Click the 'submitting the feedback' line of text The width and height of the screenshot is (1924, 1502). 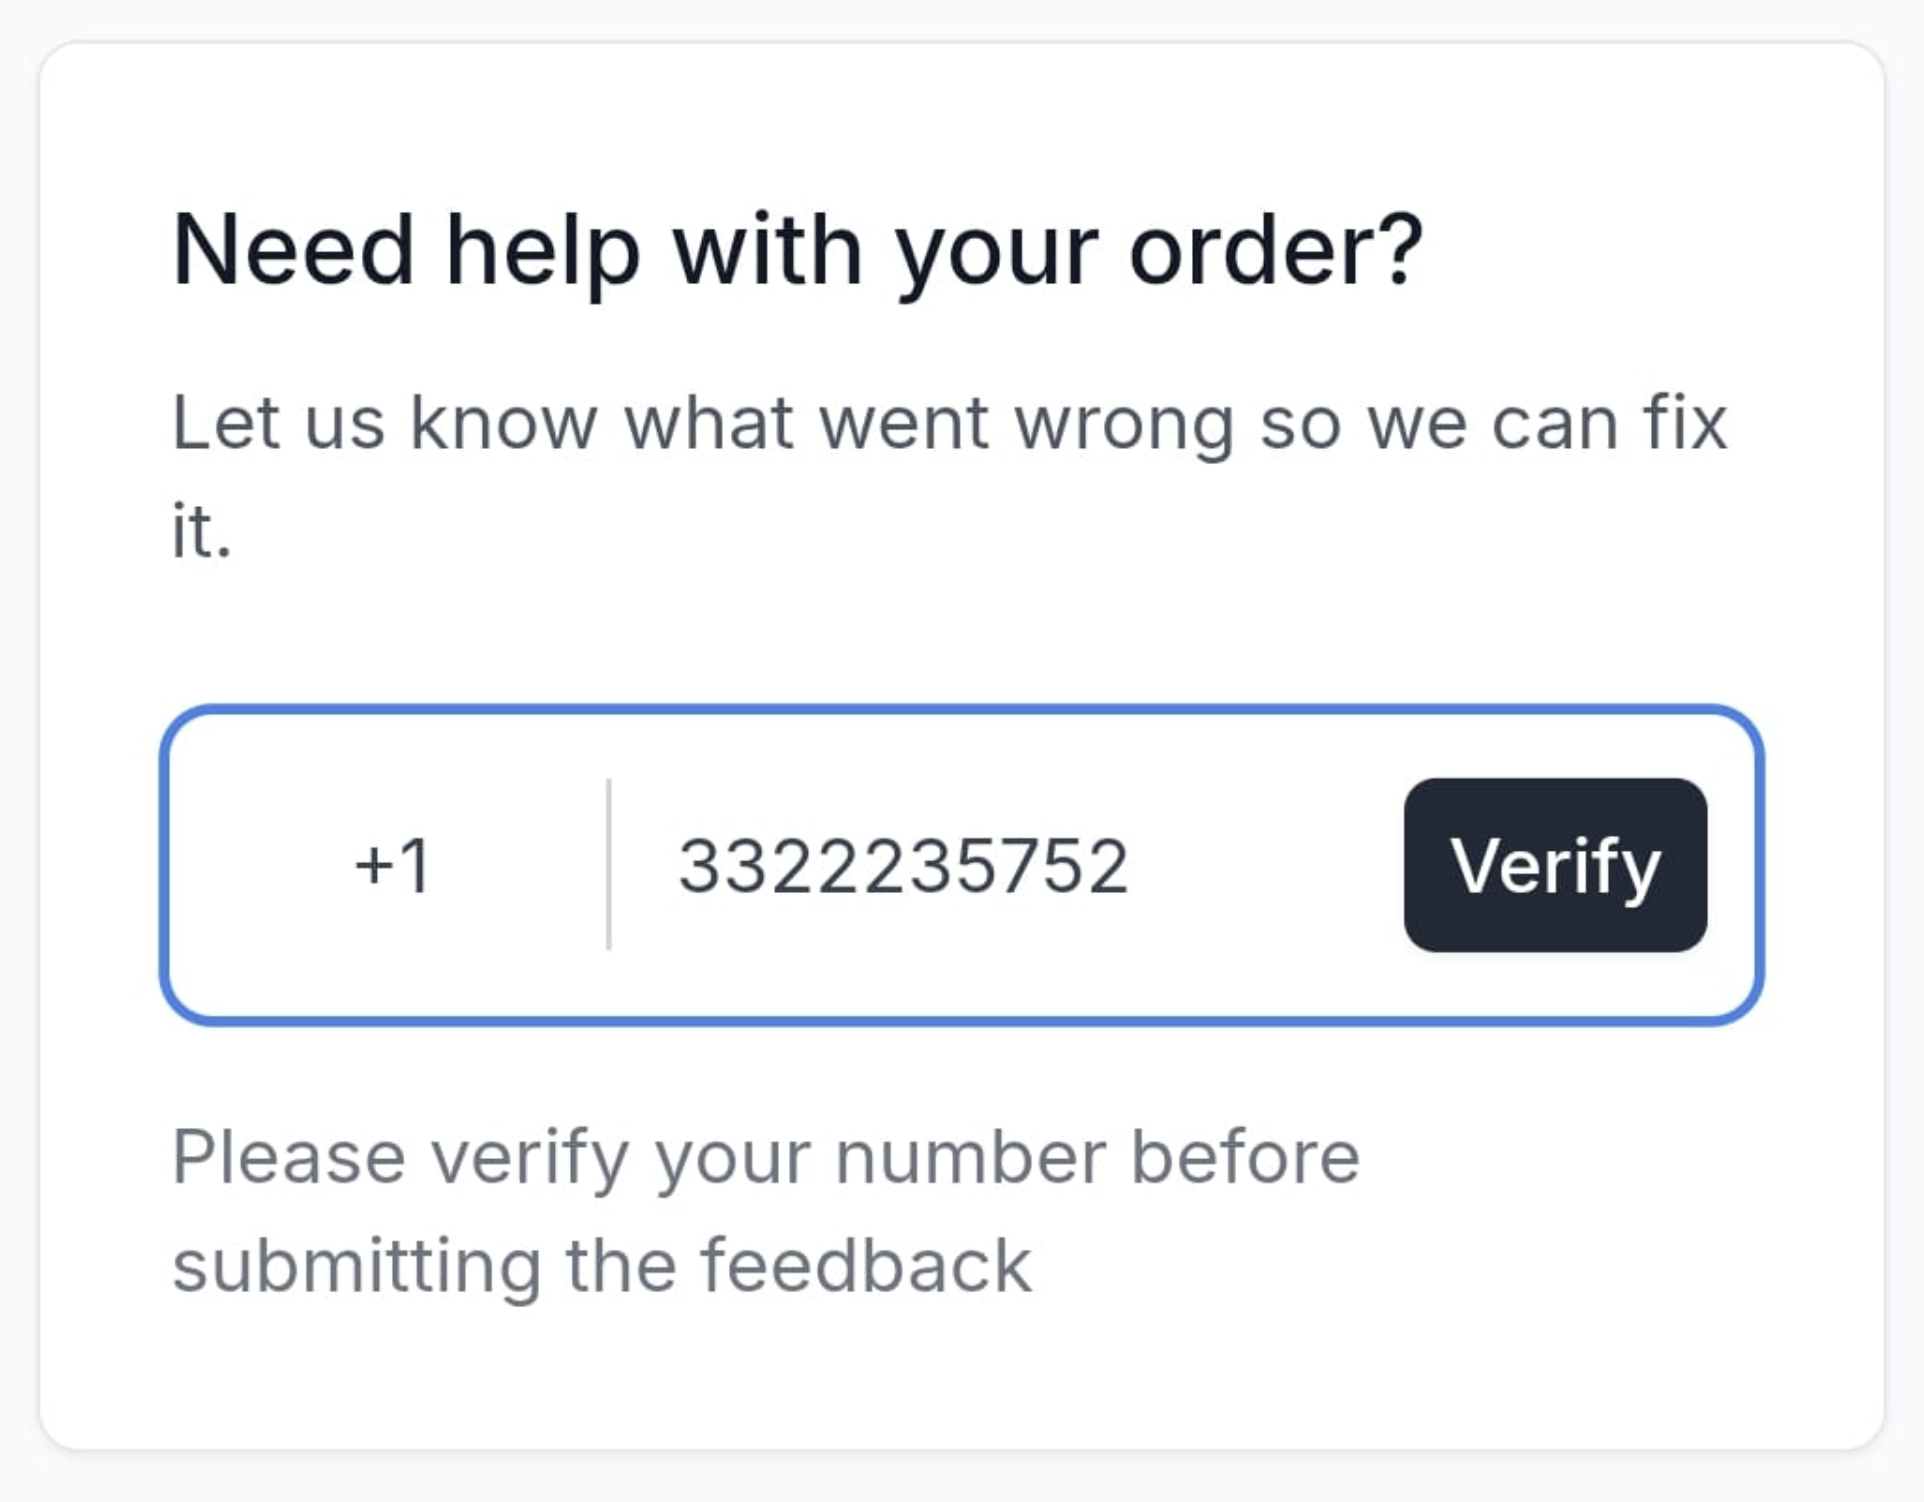coord(601,1266)
